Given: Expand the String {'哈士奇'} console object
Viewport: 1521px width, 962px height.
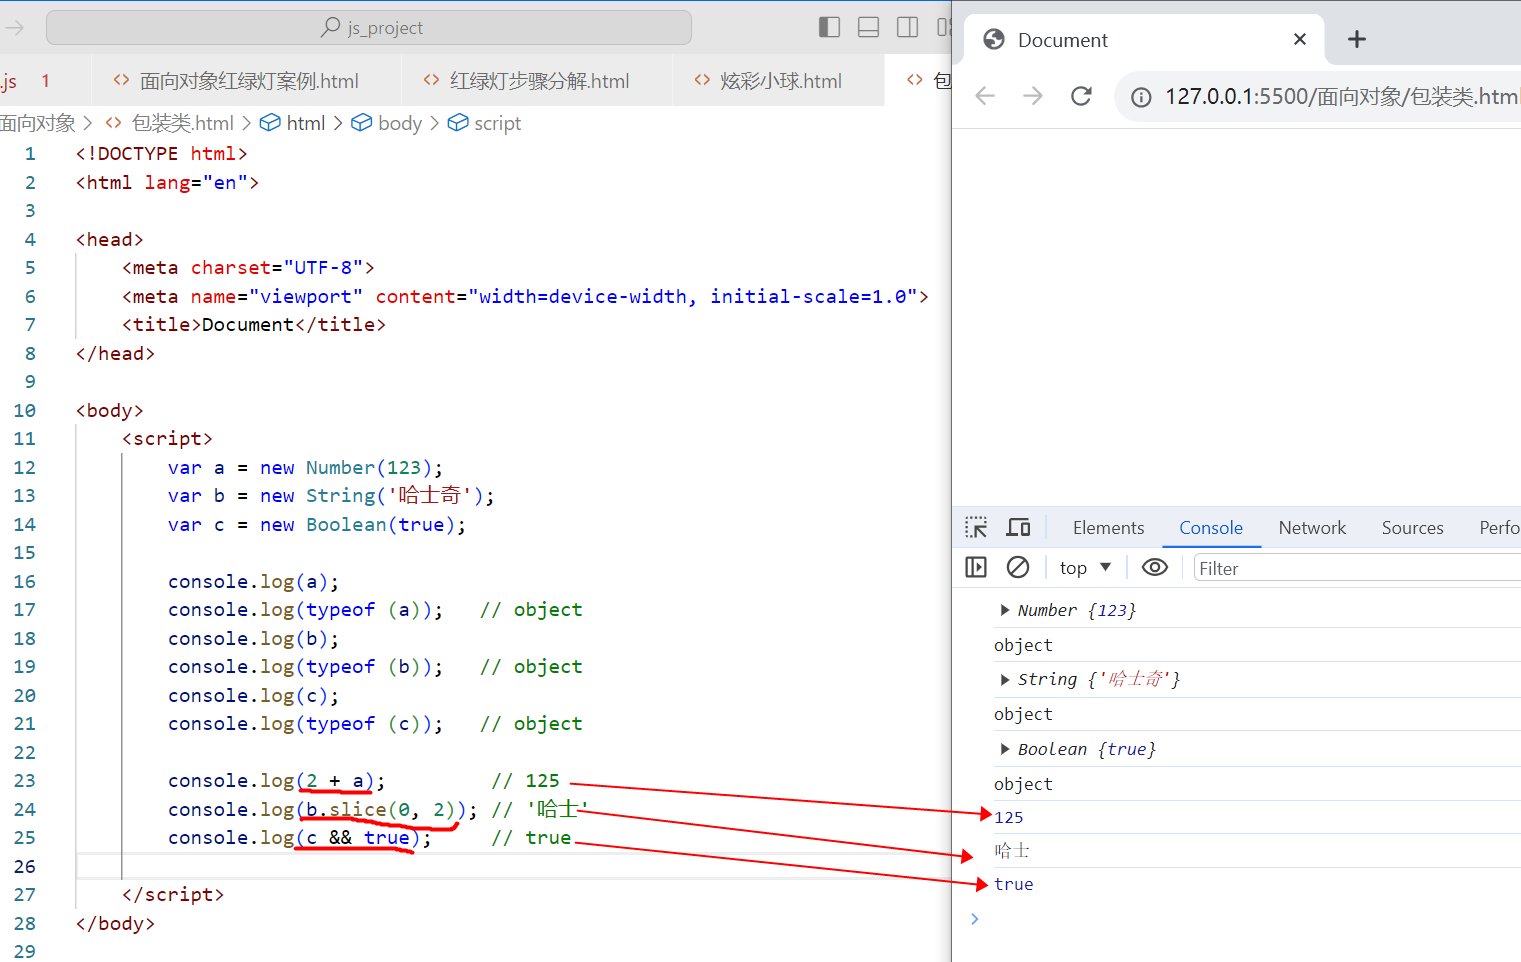Looking at the screenshot, I should tap(1005, 680).
